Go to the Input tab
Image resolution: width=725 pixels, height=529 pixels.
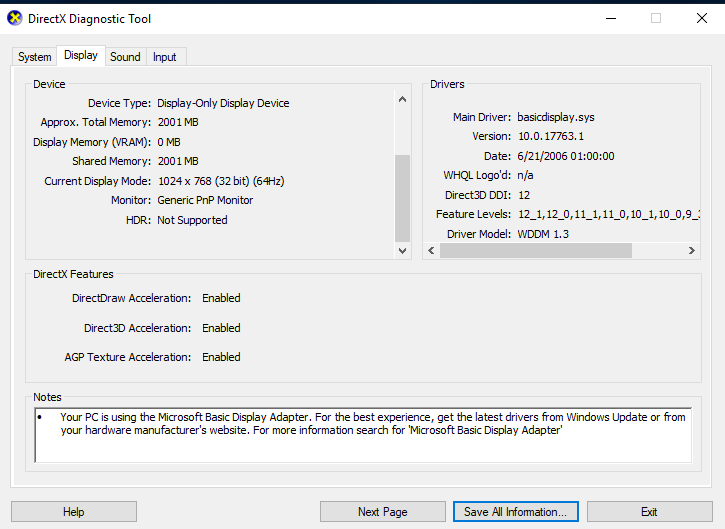pos(165,57)
